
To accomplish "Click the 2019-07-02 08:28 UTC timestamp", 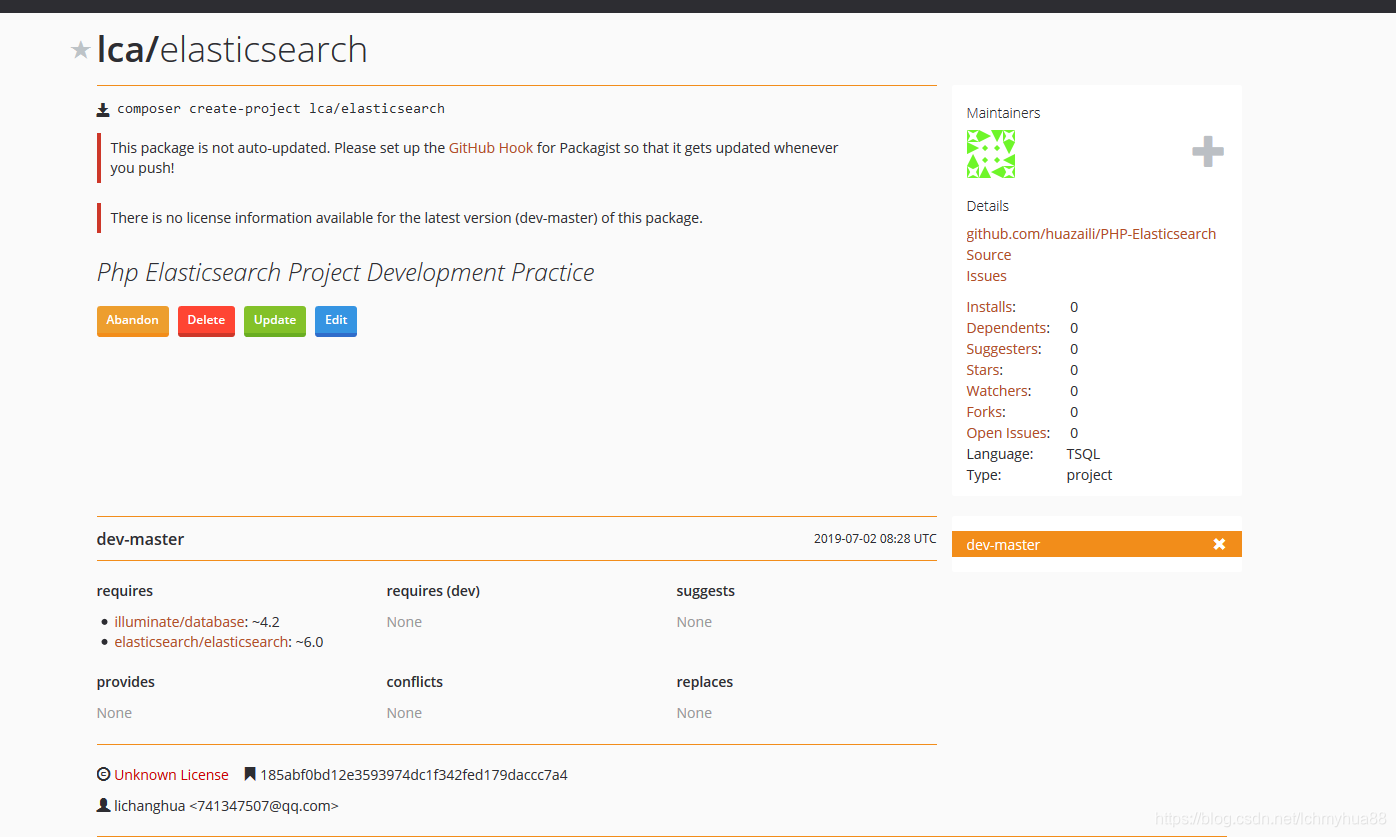I will (875, 539).
